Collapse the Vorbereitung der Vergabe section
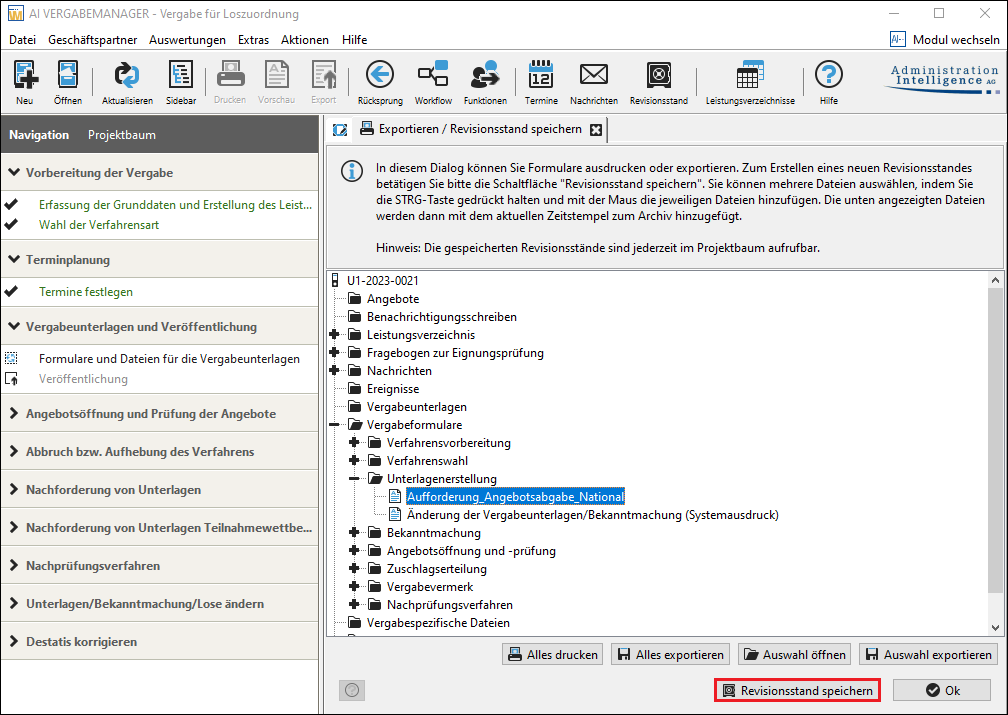 point(14,172)
